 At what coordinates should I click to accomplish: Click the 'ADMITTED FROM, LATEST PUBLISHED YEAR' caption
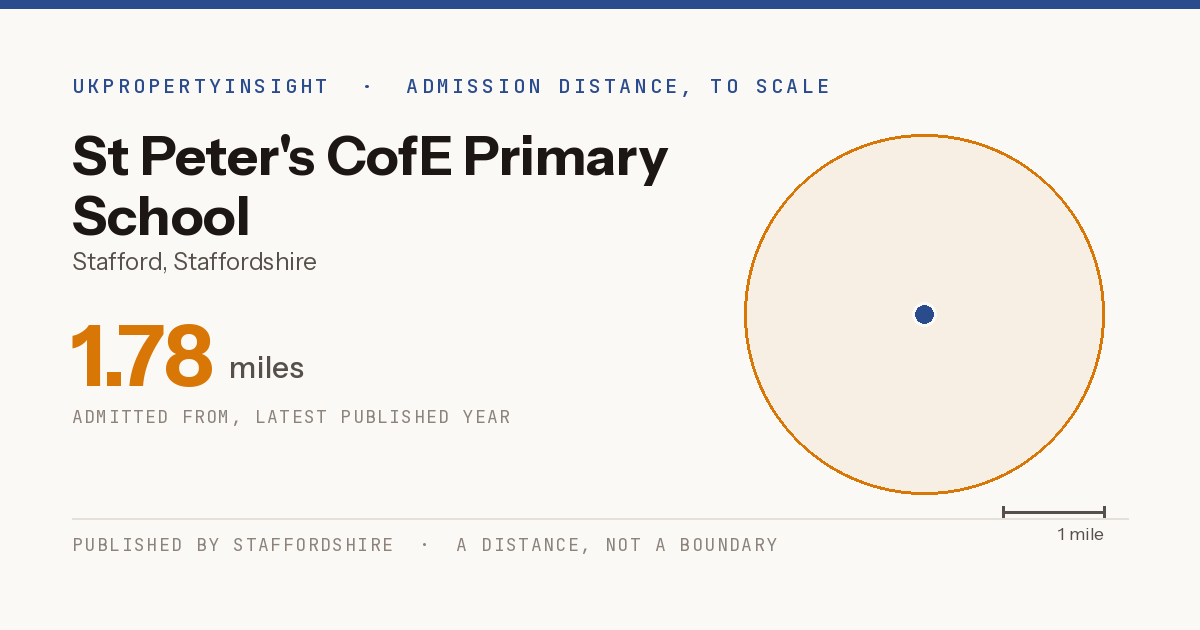click(292, 417)
